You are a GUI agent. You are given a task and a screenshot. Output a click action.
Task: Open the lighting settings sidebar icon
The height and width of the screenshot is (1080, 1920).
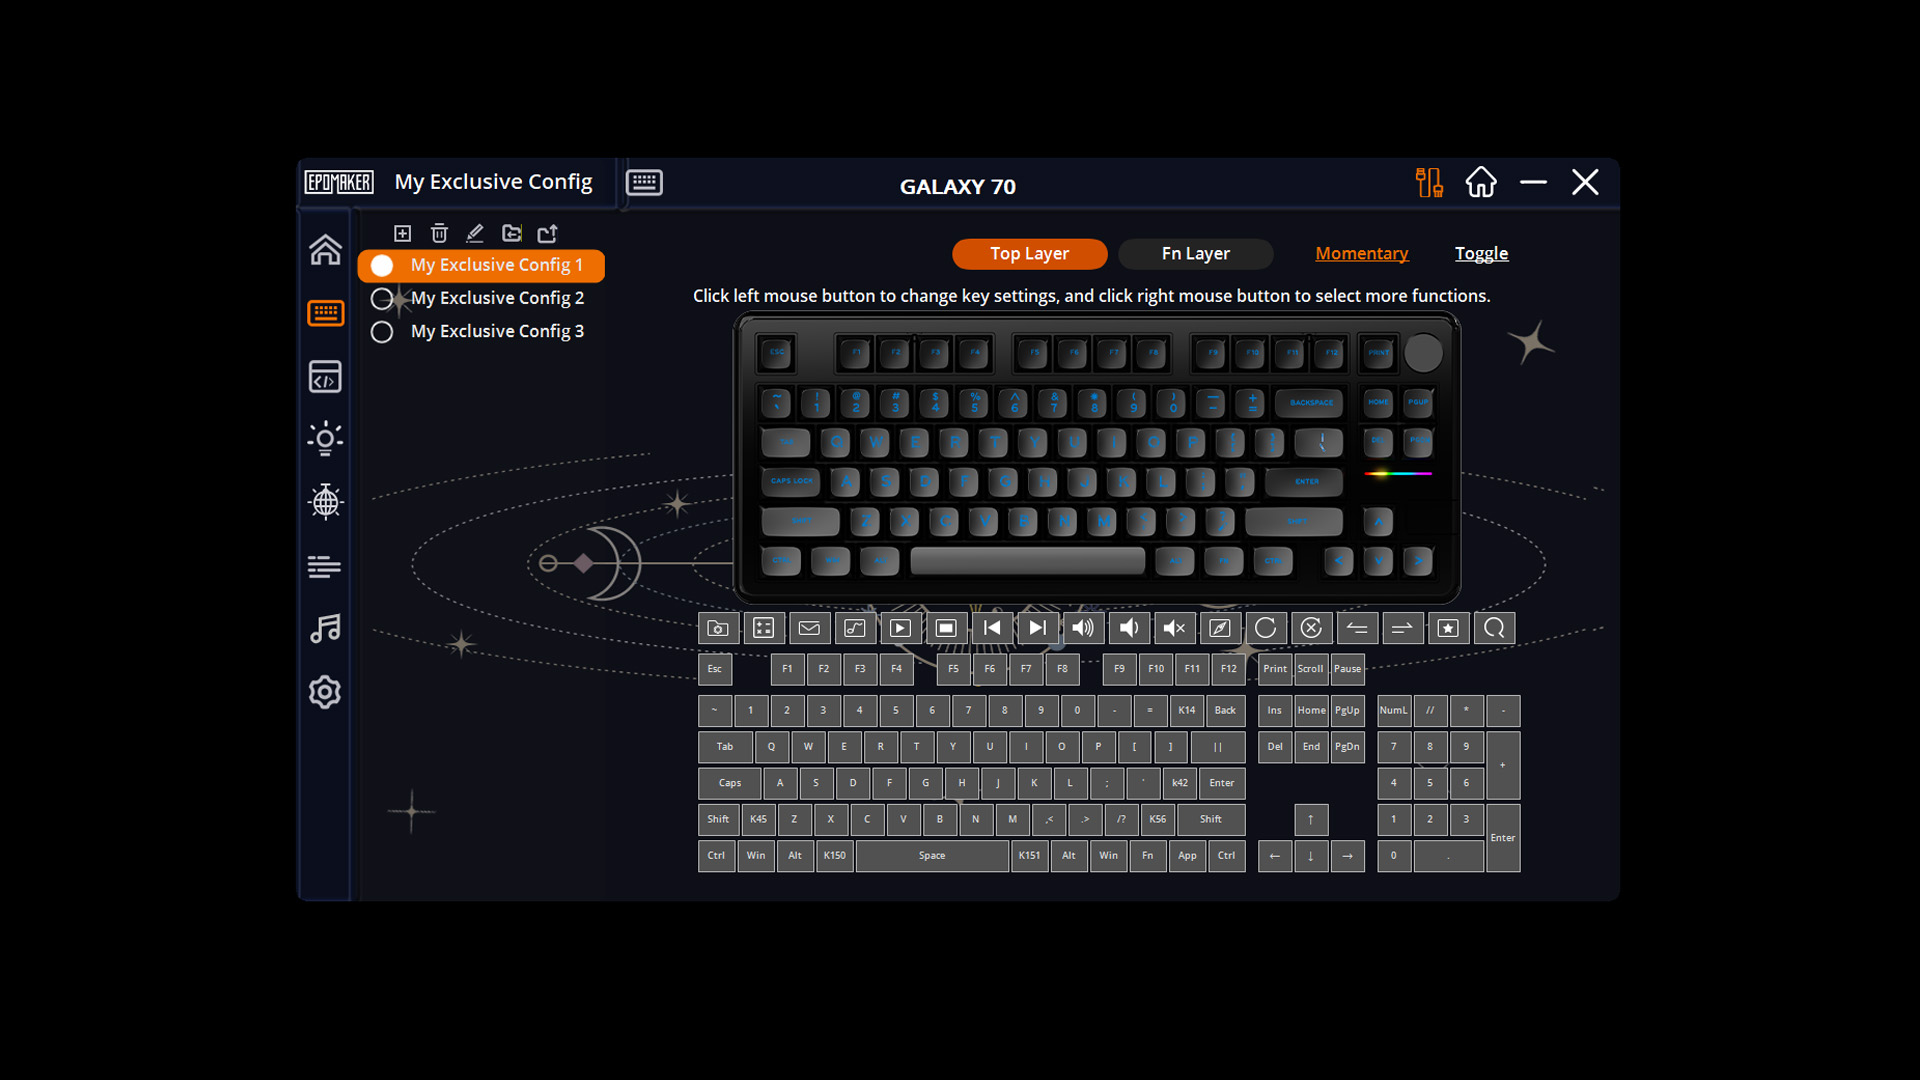(325, 439)
